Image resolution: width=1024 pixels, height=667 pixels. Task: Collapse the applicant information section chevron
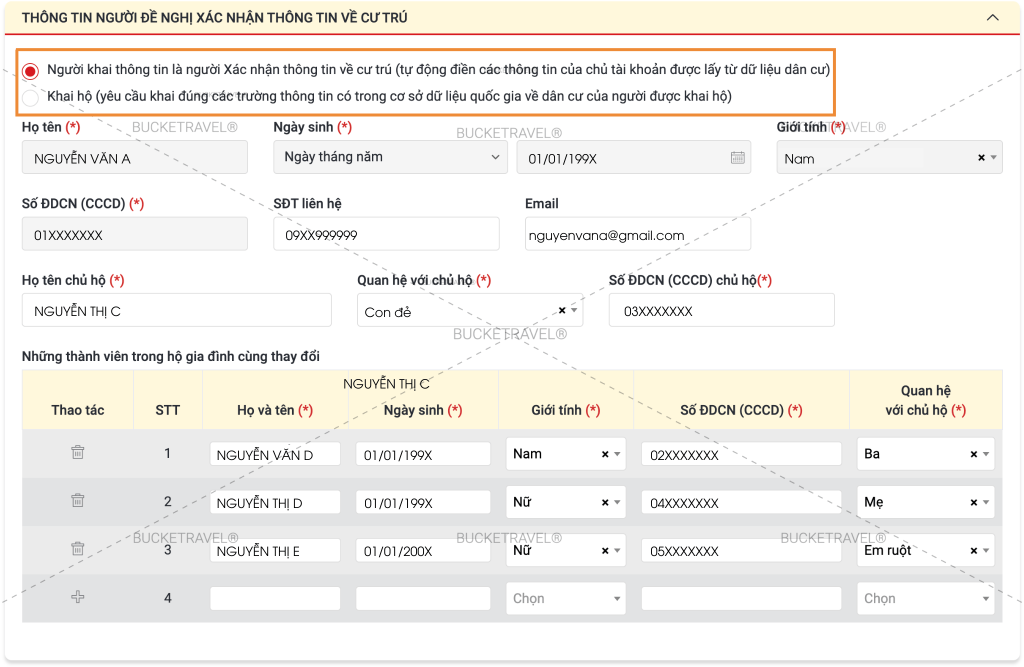click(992, 18)
